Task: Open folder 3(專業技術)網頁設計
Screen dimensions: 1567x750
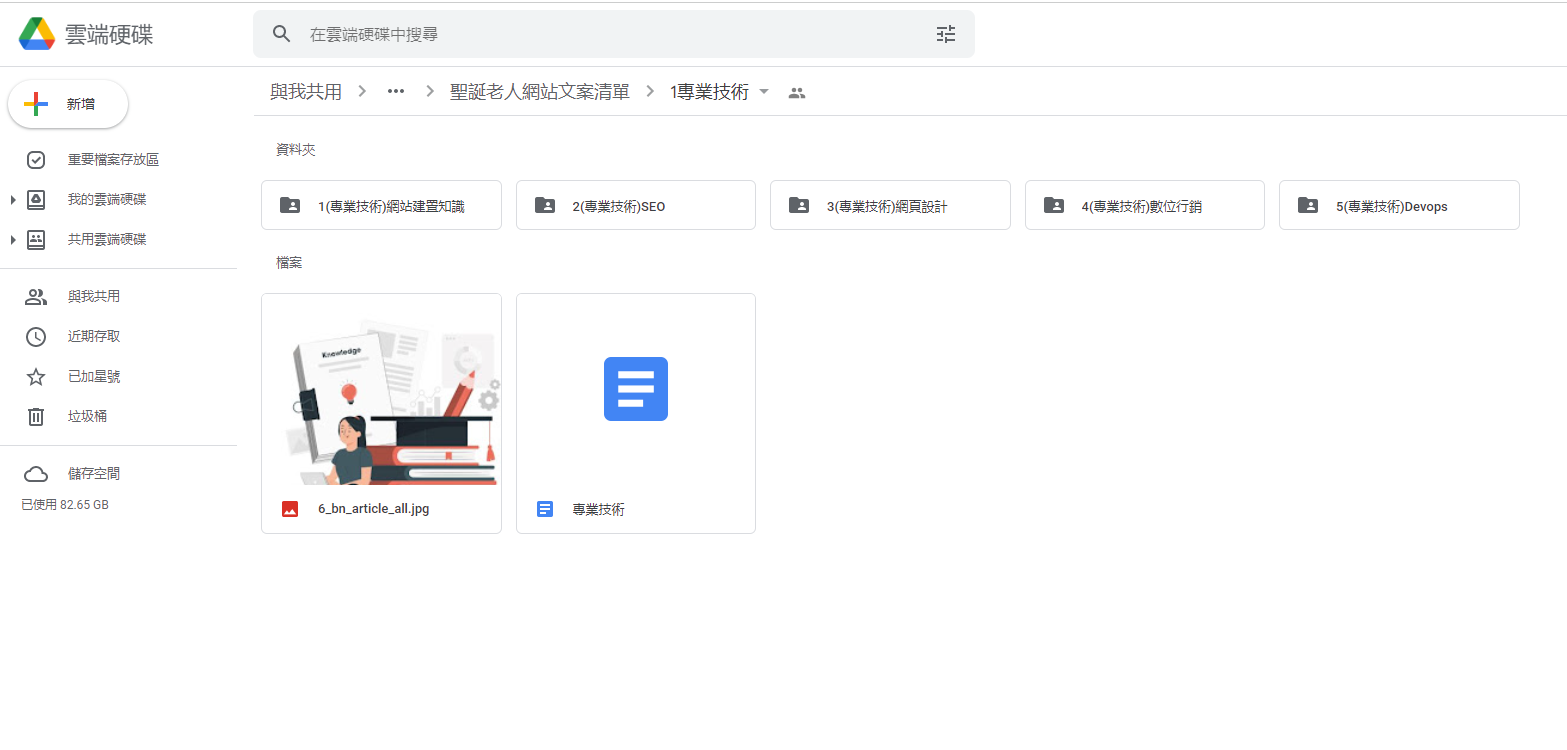Action: (890, 206)
